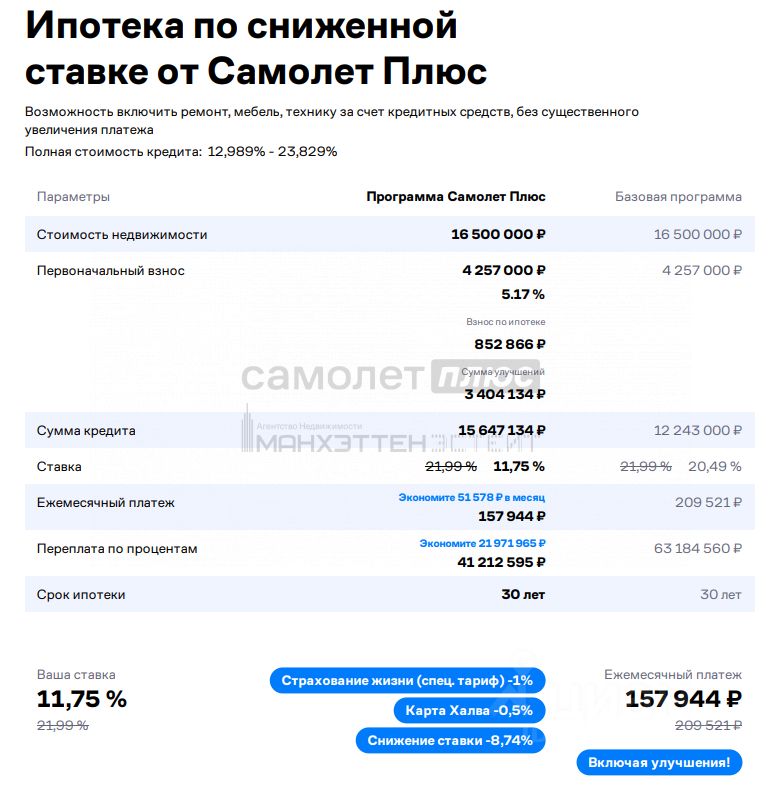Click the improvements amount 3 404 134 ₽
The height and width of the screenshot is (812, 782).
pos(505,395)
